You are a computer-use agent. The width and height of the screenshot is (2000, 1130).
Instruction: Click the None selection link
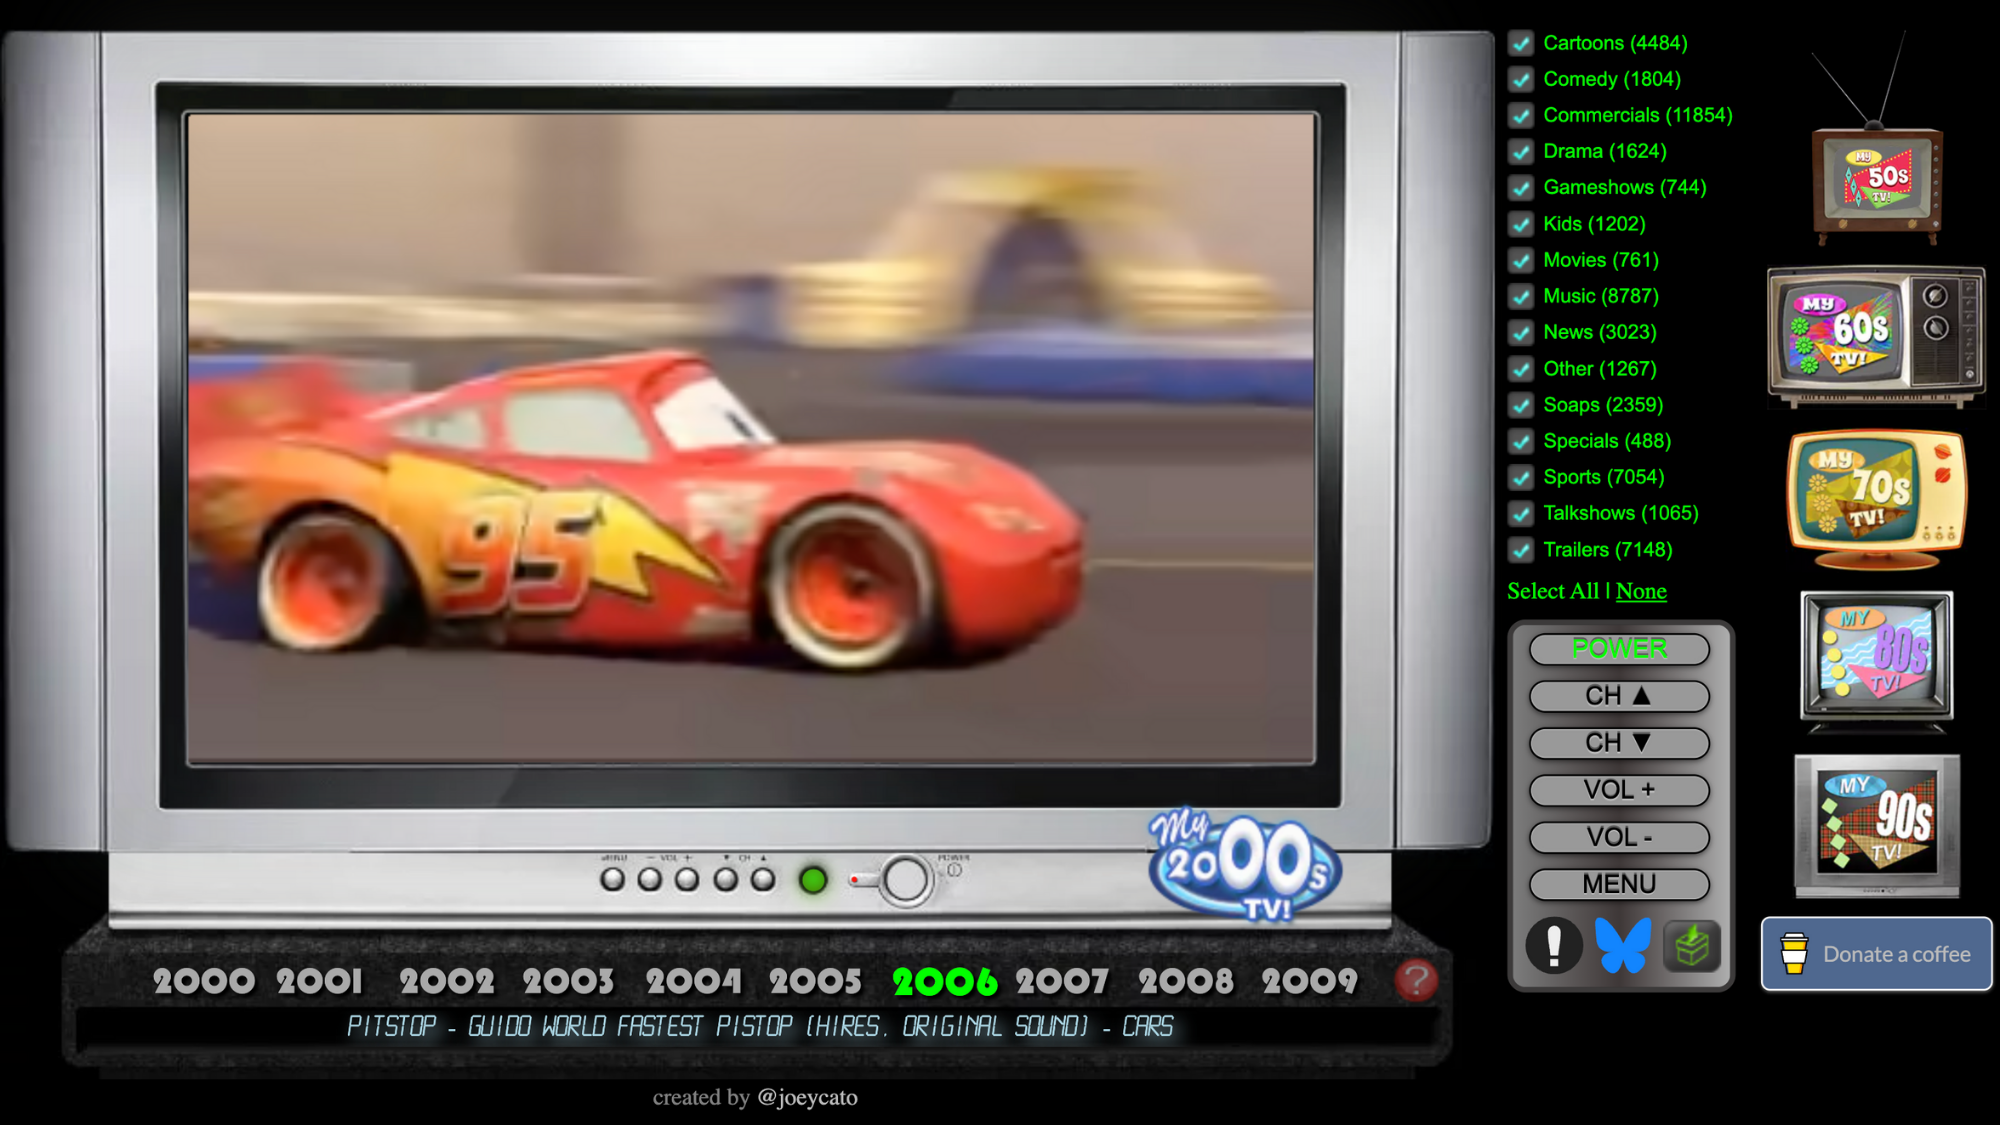coord(1641,591)
